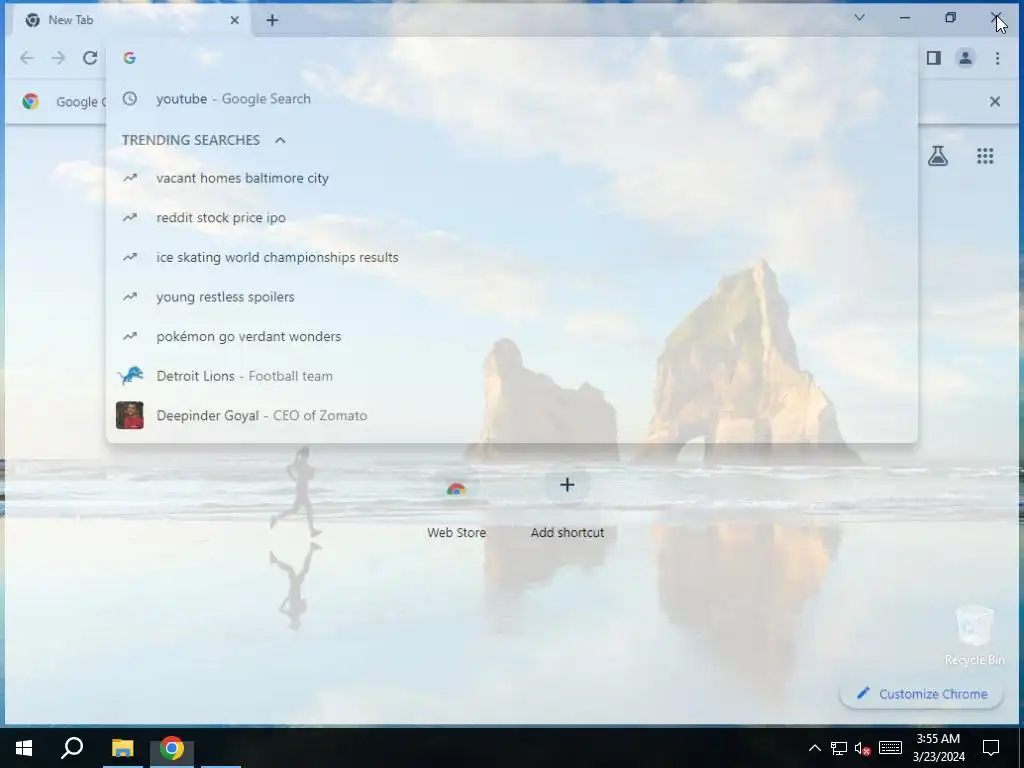The height and width of the screenshot is (768, 1024).
Task: Open Chrome three-dot menu
Action: [997, 58]
